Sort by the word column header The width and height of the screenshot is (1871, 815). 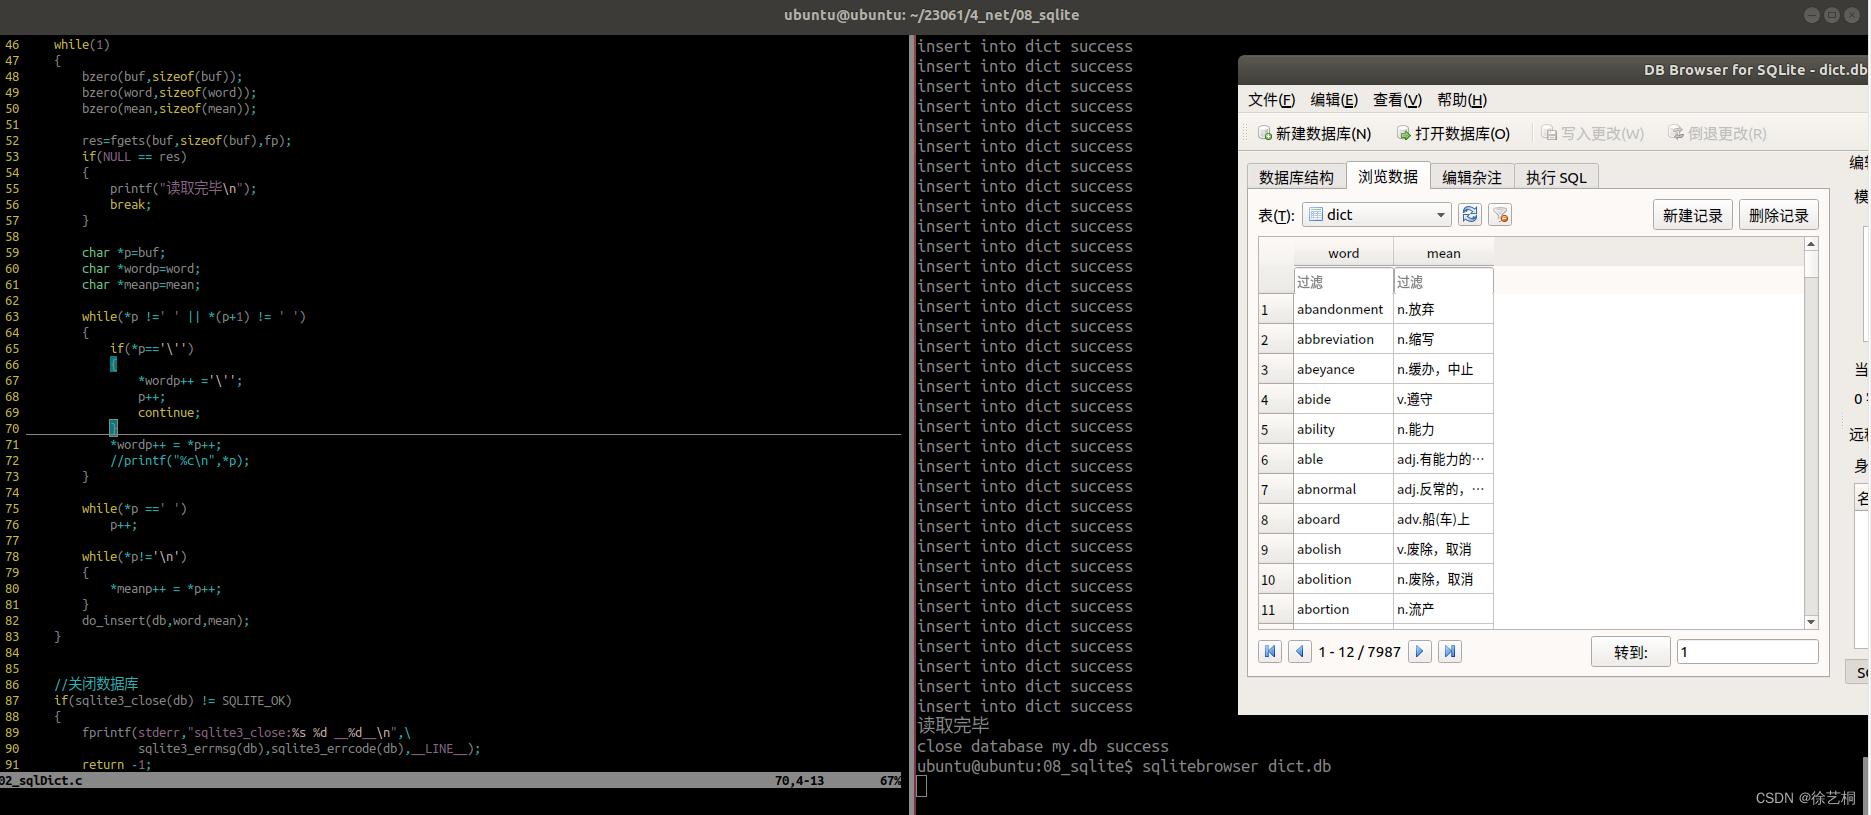(1343, 253)
